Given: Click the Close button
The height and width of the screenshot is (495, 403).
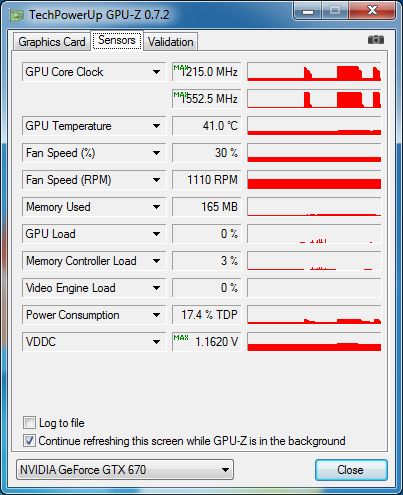Looking at the screenshot, I should [x=351, y=470].
